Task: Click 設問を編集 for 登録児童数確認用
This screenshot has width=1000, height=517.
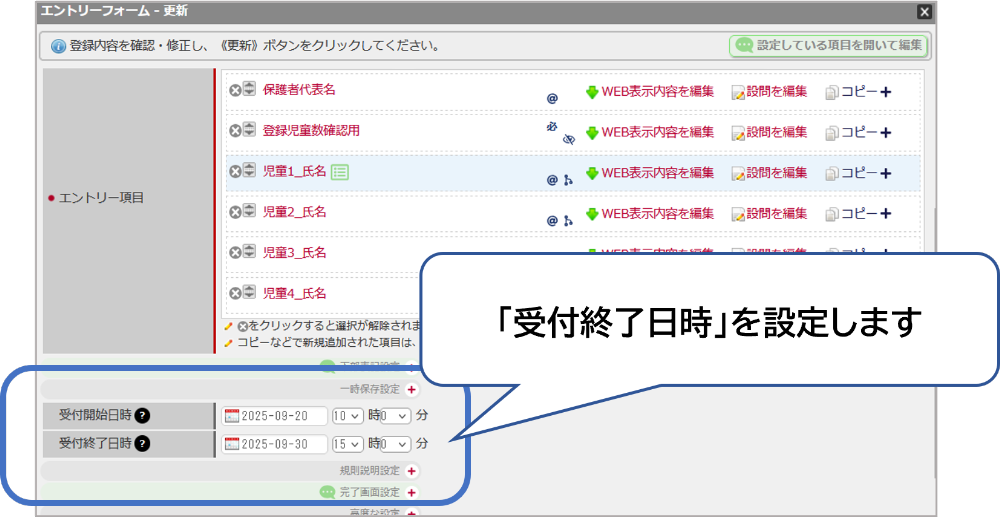Action: 769,132
